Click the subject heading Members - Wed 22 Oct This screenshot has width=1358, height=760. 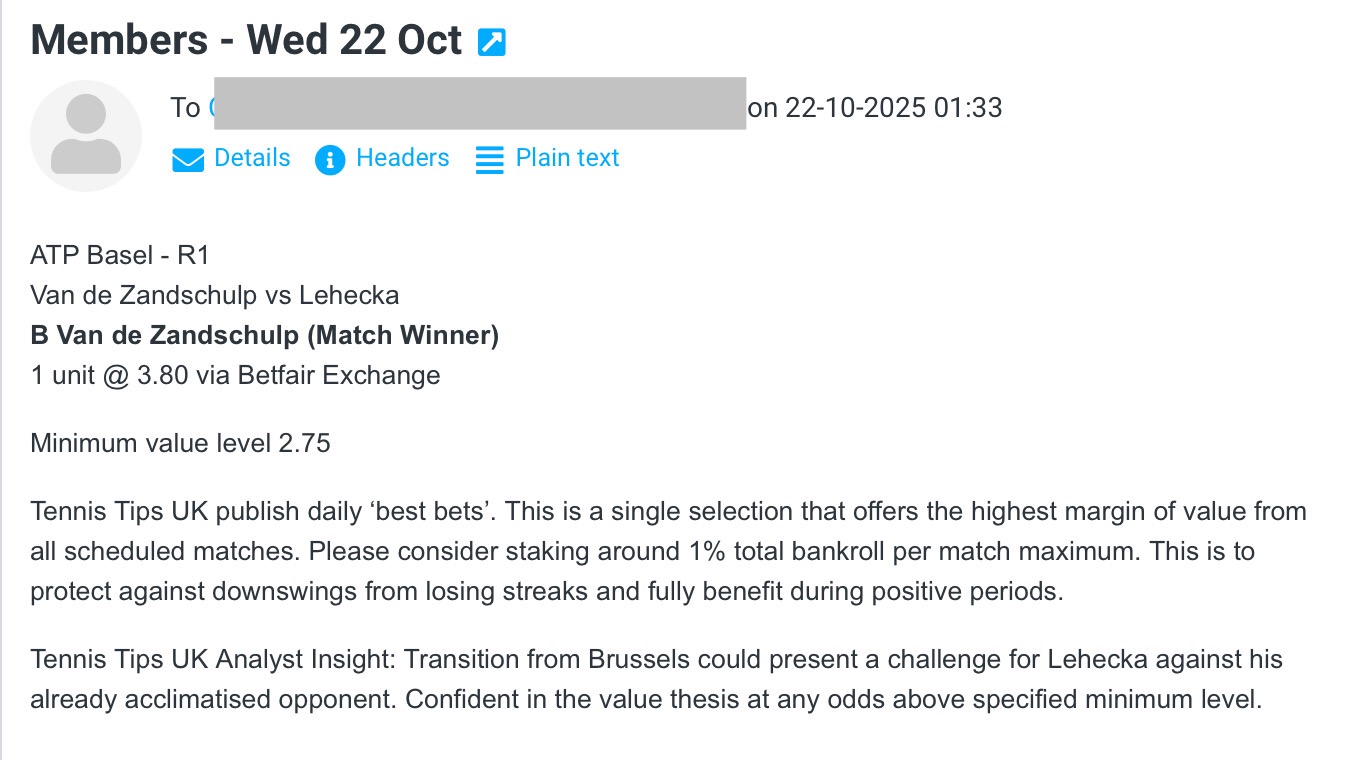(x=246, y=40)
